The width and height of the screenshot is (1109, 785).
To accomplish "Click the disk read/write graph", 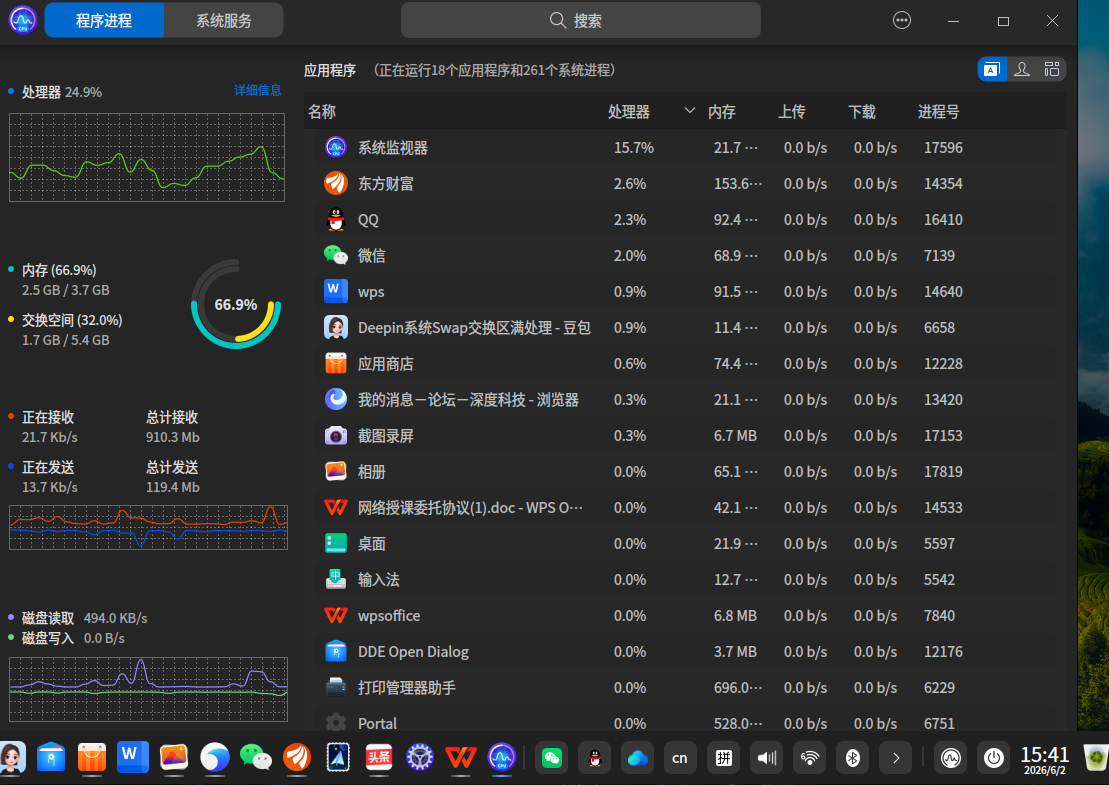I will click(149, 689).
